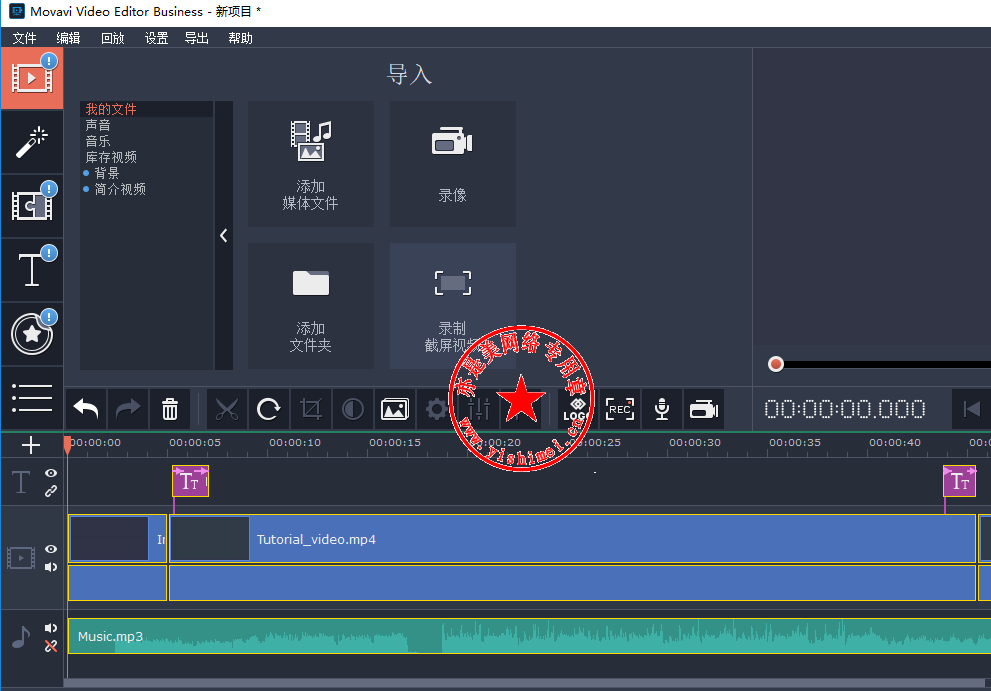Open Clip properties gear icon
This screenshot has height=691, width=991.
[436, 410]
